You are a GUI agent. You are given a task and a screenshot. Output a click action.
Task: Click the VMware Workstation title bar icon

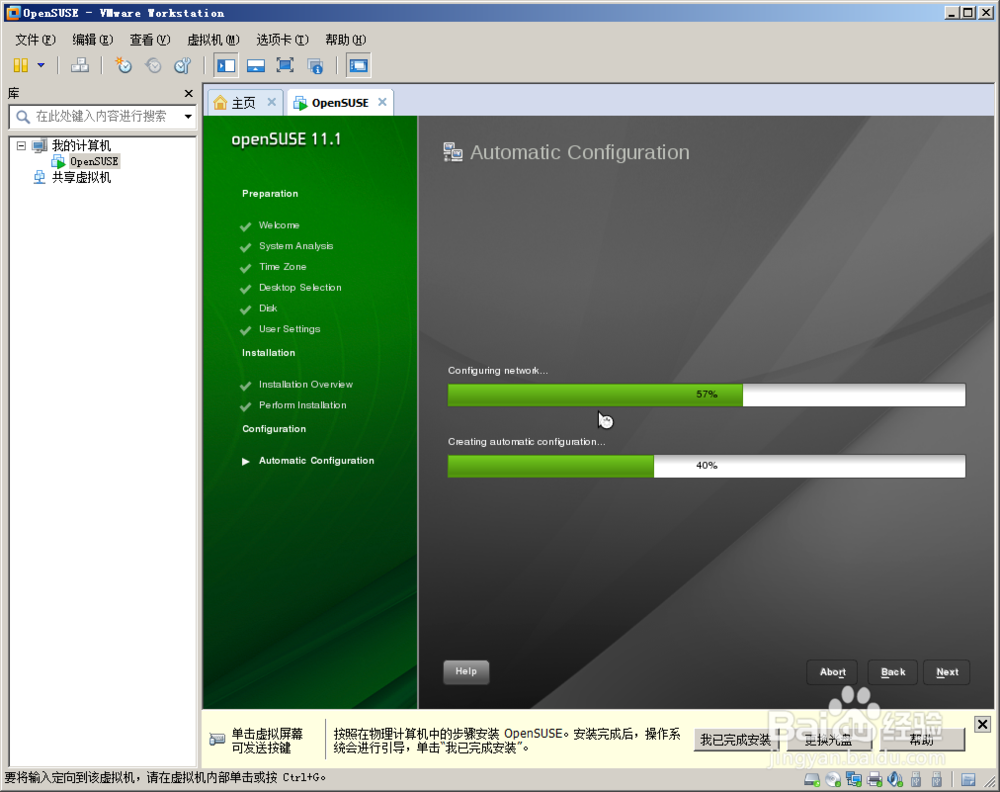point(13,13)
